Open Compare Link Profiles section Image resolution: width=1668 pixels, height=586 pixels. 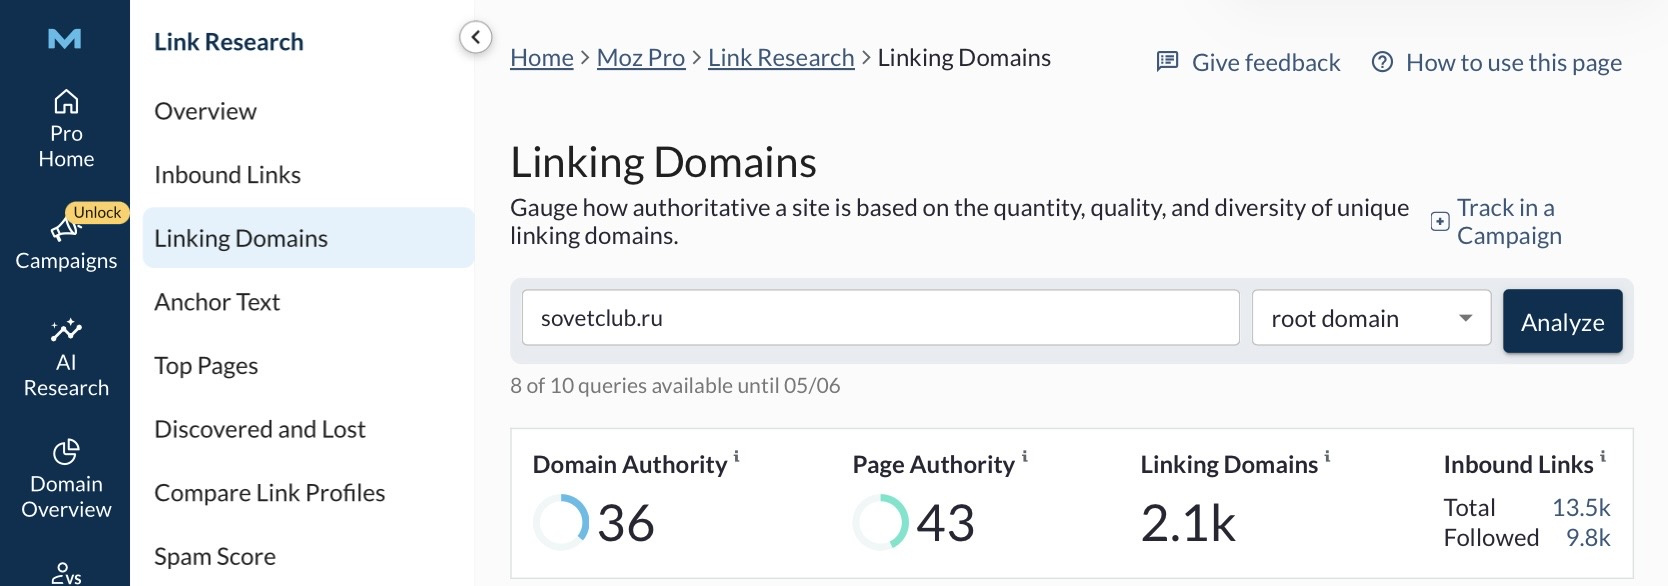click(x=269, y=493)
